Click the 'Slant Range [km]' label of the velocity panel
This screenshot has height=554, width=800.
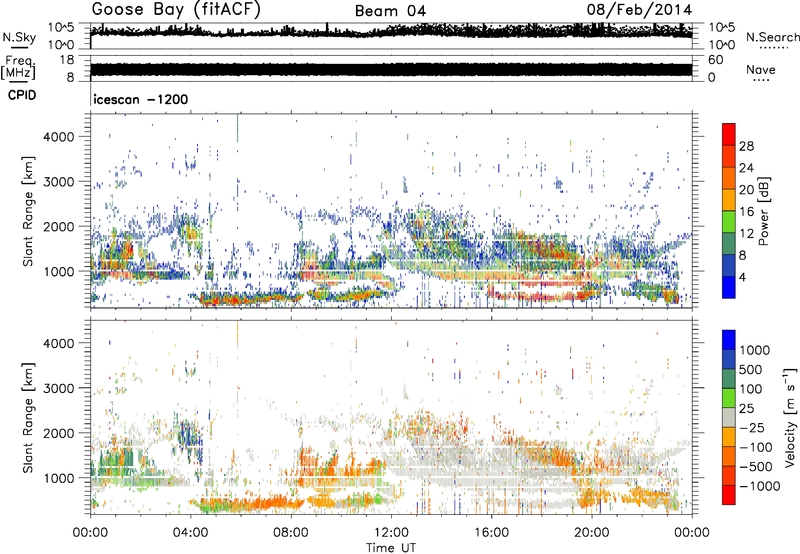tap(28, 417)
